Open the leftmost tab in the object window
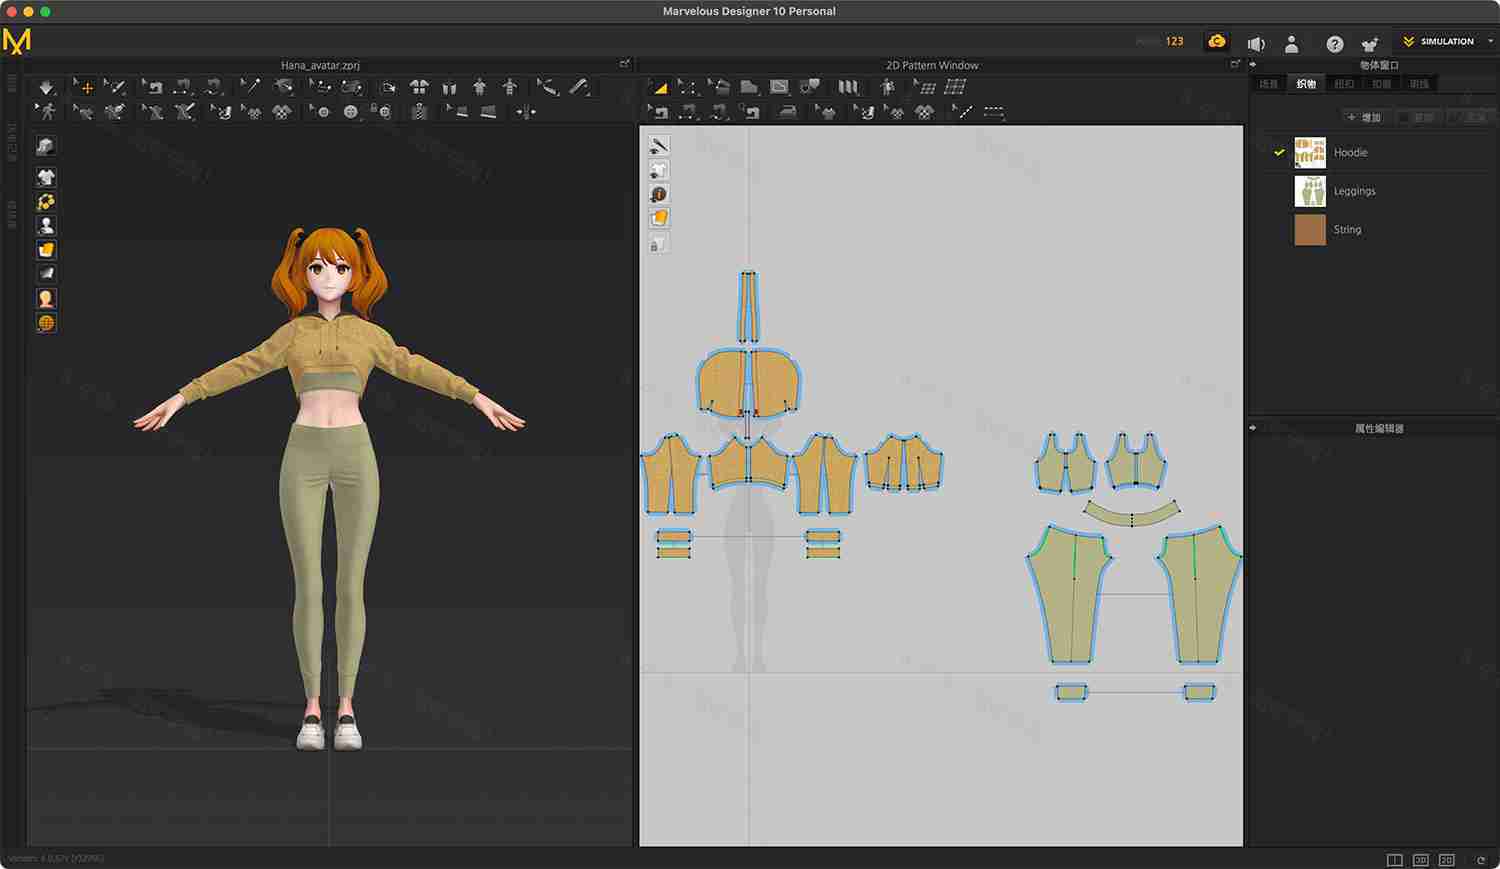Viewport: 1500px width, 869px height. pyautogui.click(x=1267, y=84)
